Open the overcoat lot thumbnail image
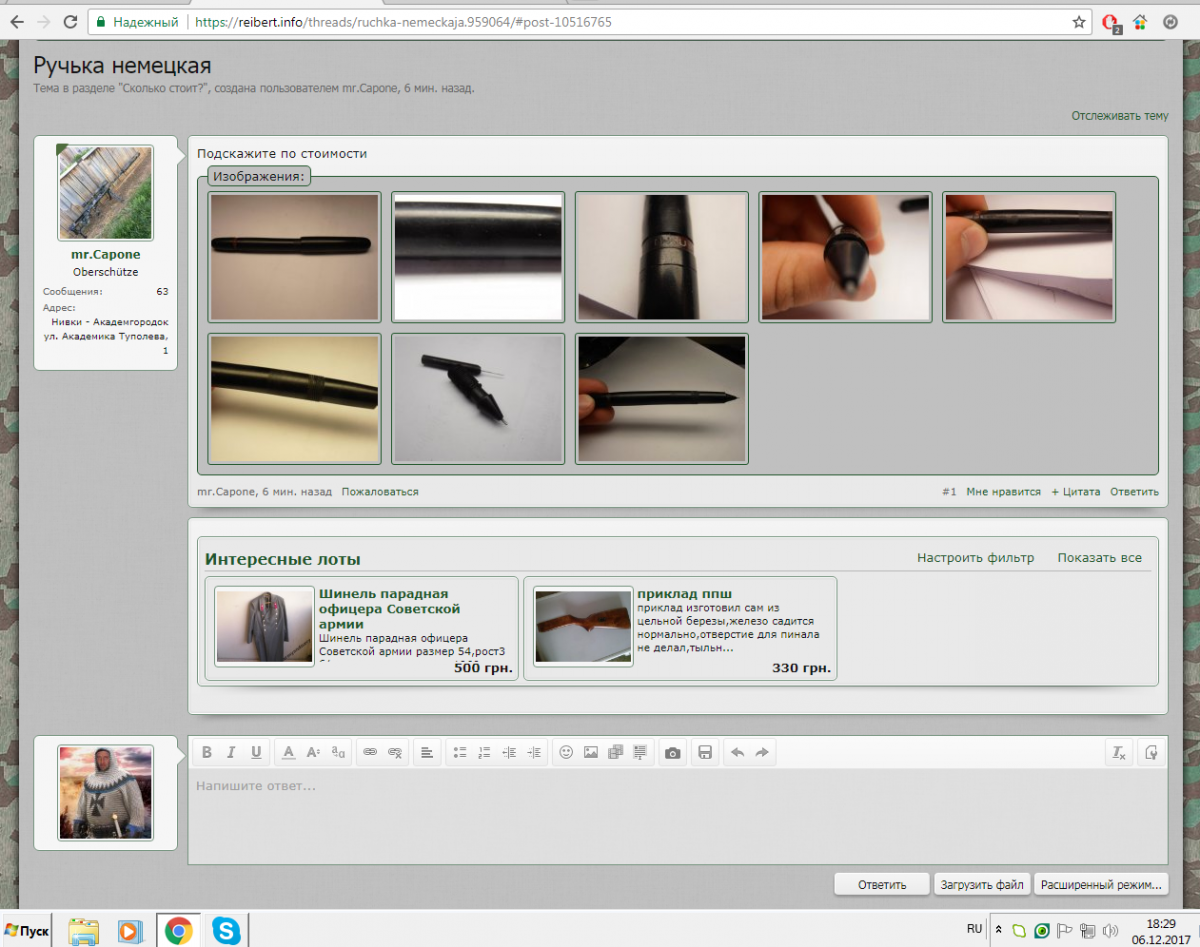Viewport: 1200px width, 947px height. [x=265, y=627]
